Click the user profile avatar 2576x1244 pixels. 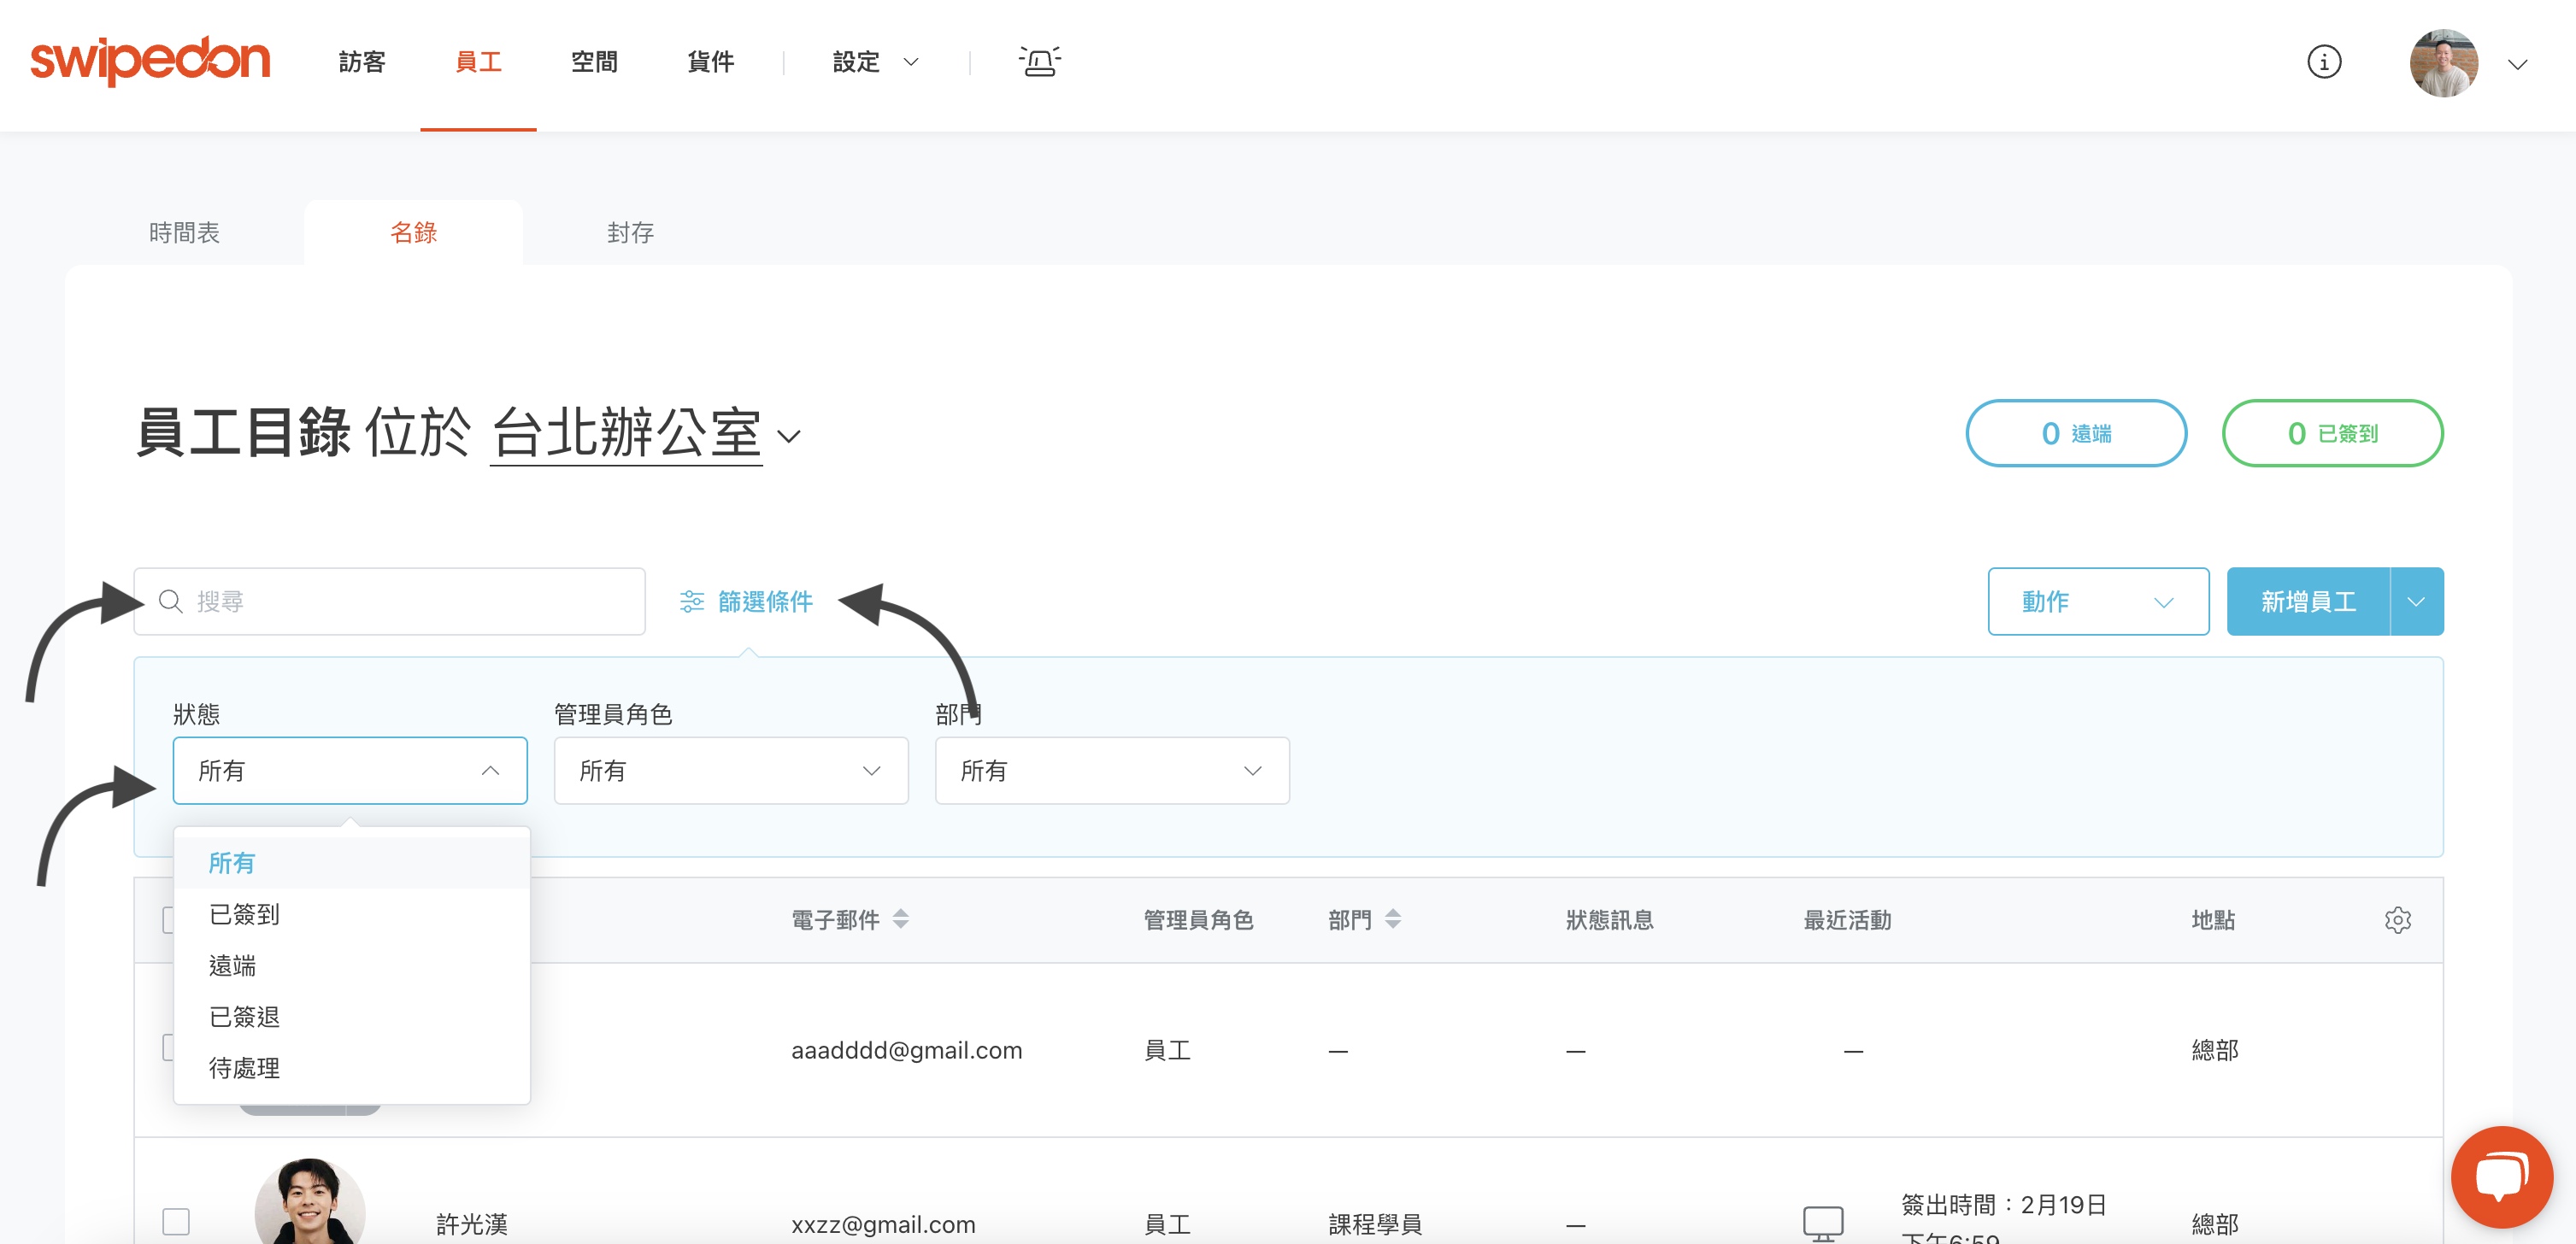(x=2443, y=63)
